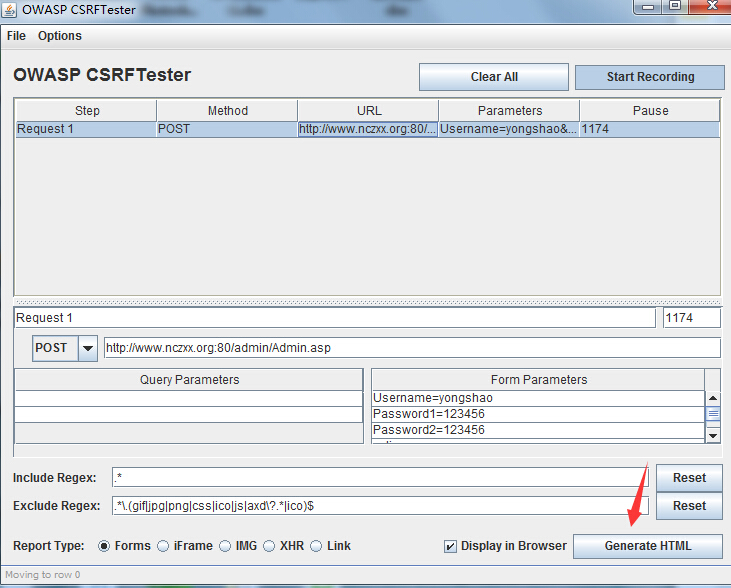Minimize the CSRFTester window
Image resolution: width=731 pixels, height=588 pixels.
[x=648, y=7]
